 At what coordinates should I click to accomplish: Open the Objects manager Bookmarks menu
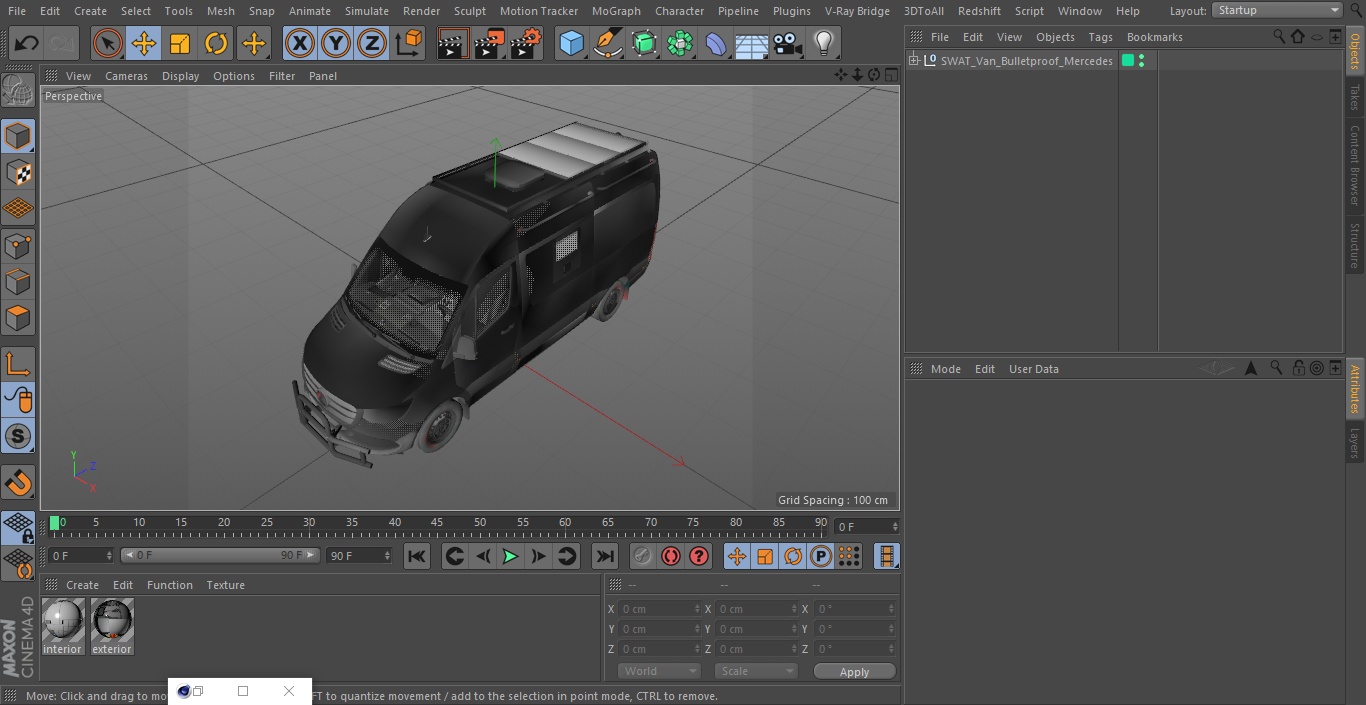(x=1154, y=37)
